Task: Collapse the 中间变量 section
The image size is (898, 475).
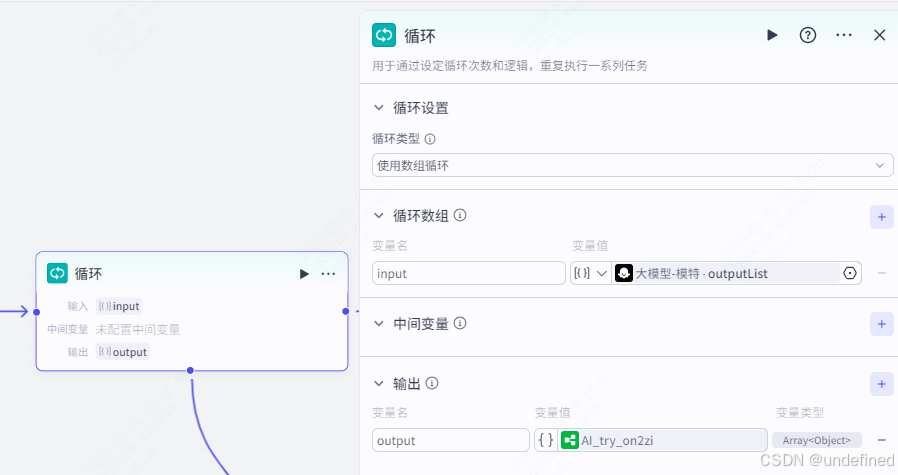Action: pyautogui.click(x=379, y=324)
